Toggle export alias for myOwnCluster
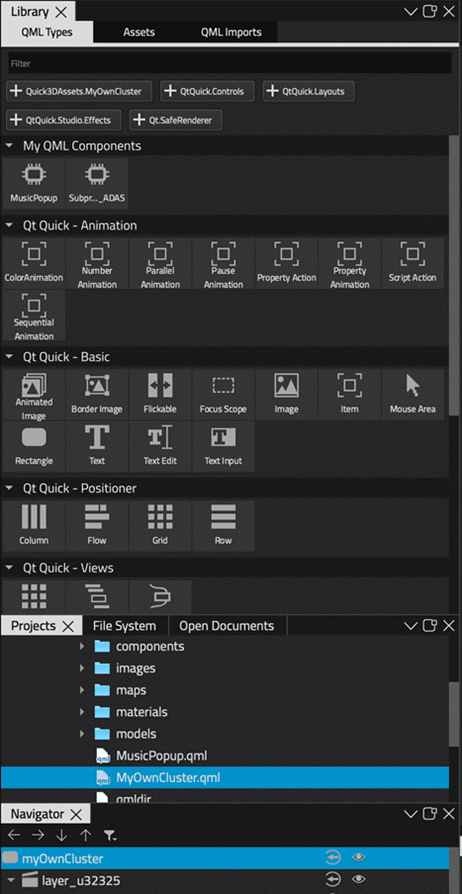 tap(332, 857)
